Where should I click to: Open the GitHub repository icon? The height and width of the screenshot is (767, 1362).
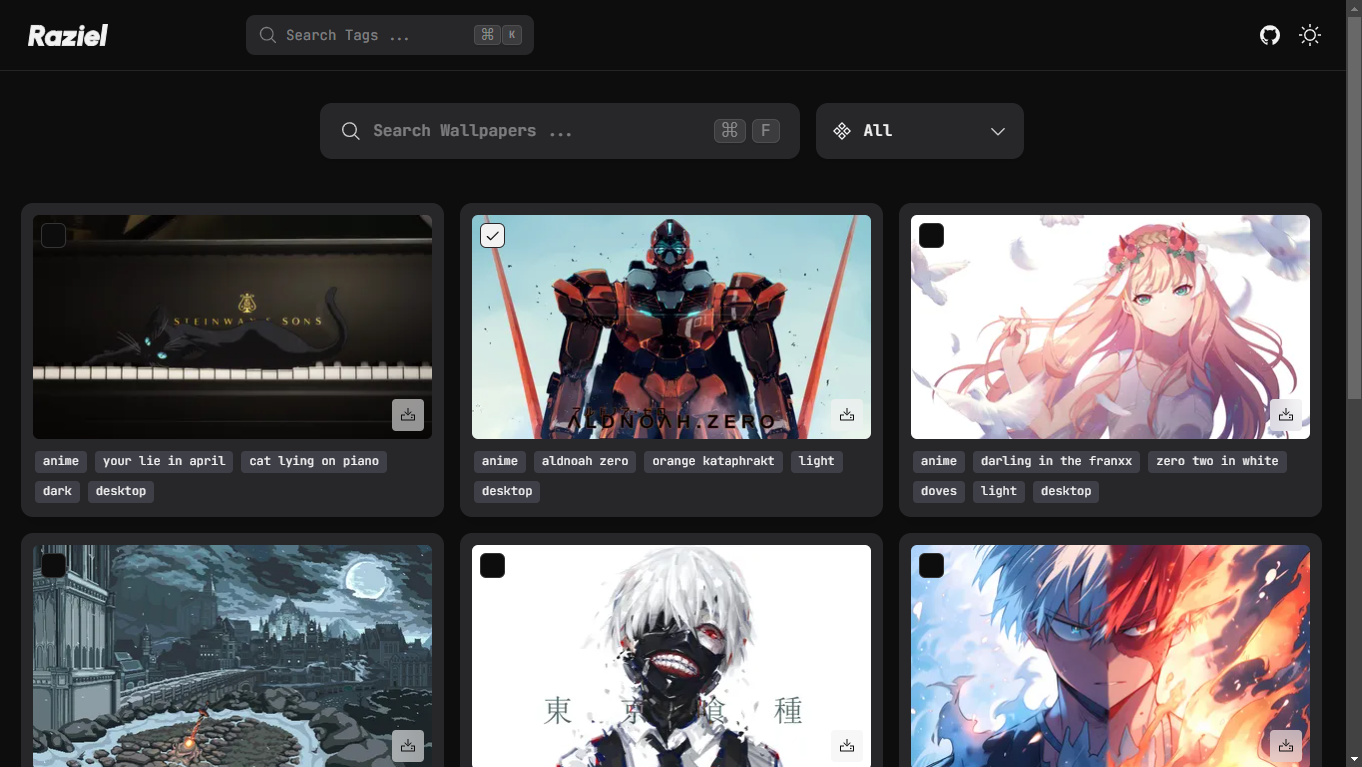(x=1270, y=35)
